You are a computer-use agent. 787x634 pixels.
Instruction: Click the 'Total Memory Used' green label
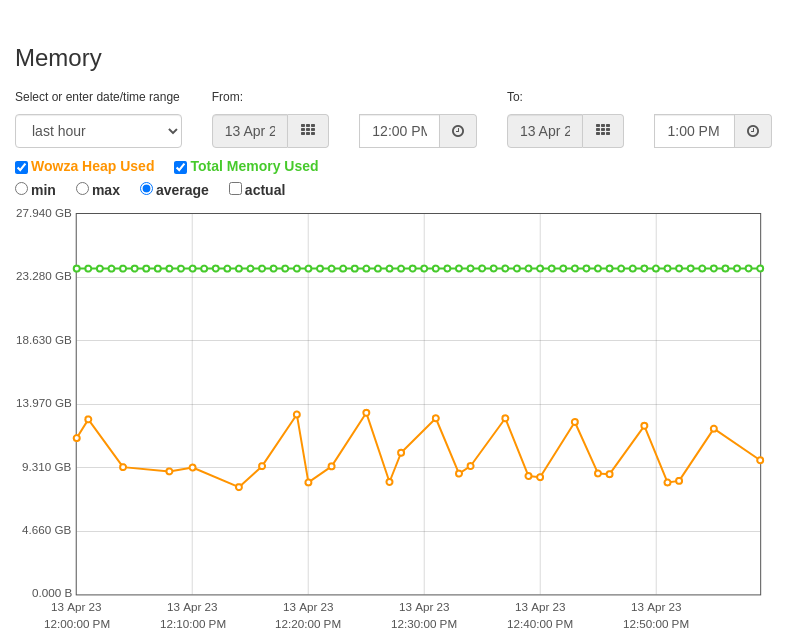(x=254, y=166)
